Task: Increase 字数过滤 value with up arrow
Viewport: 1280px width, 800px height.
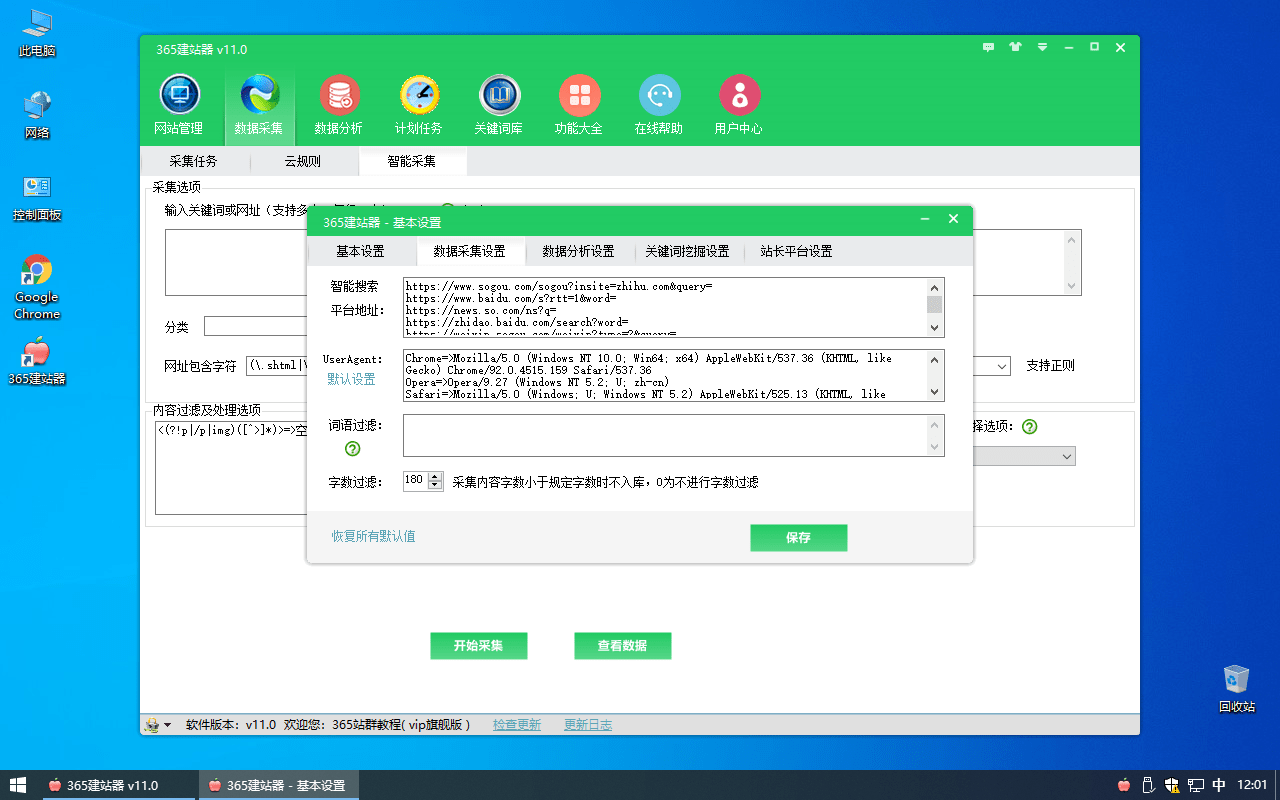Action: pyautogui.click(x=435, y=477)
